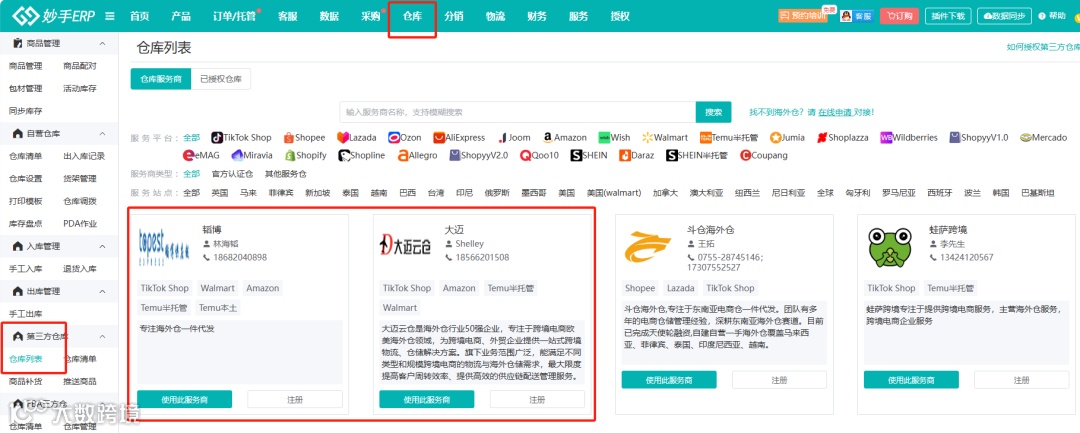
Task: Click the 插件下载 button
Action: pyautogui.click(x=948, y=16)
